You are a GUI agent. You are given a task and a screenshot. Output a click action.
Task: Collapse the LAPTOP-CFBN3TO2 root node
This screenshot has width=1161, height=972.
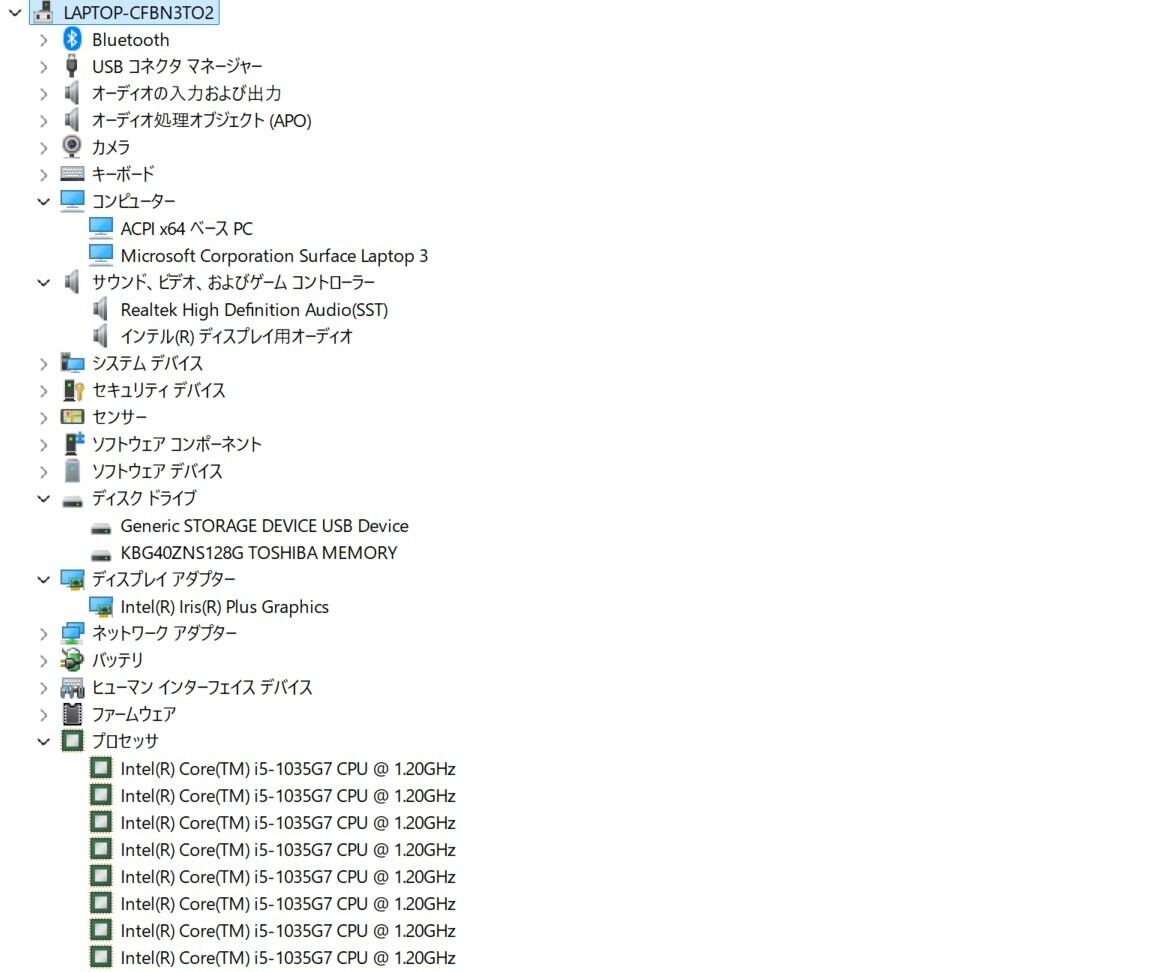click(15, 13)
